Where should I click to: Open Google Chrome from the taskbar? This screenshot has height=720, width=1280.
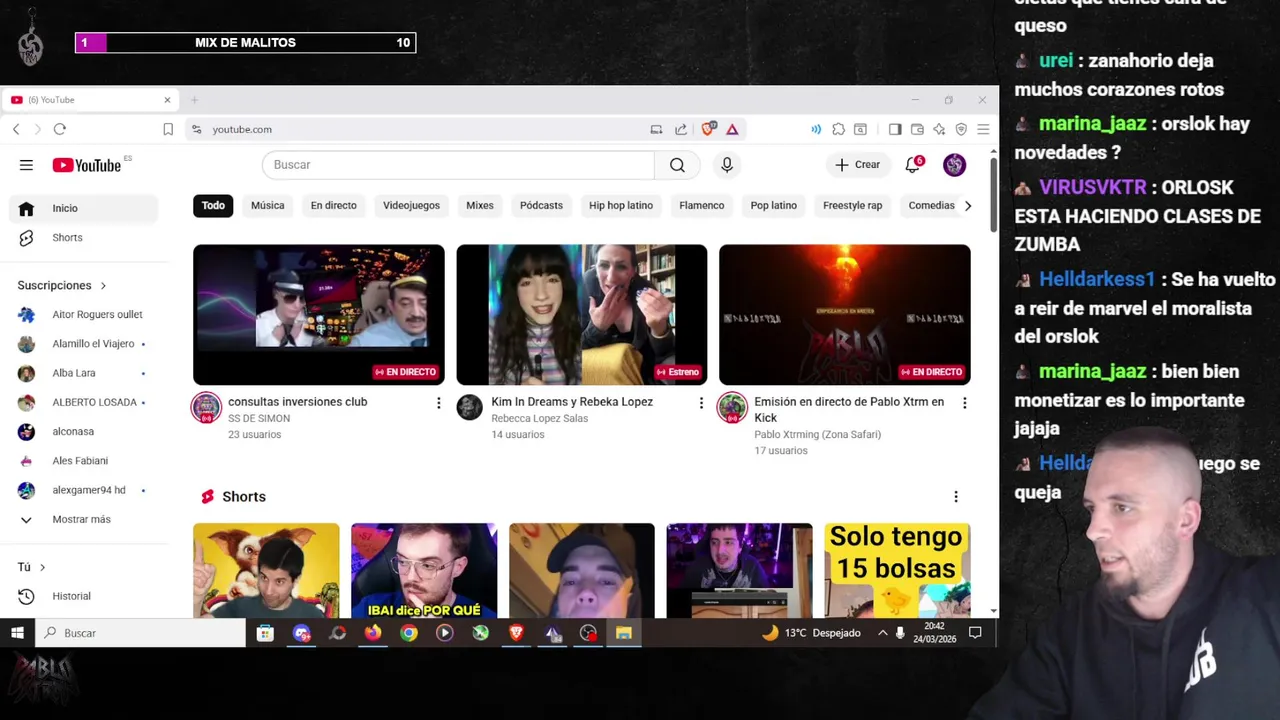(409, 633)
